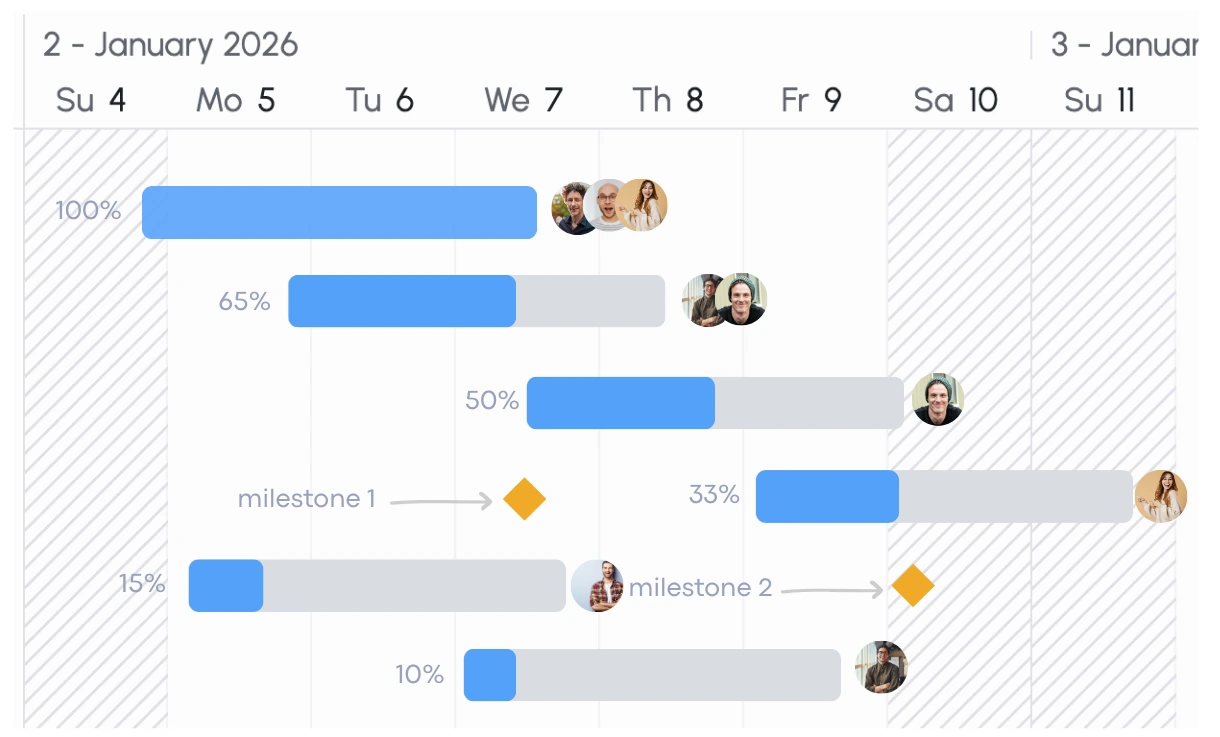Select the 10% progress task bar
Viewport: 1220px width, 737px height.
pyautogui.click(x=652, y=675)
